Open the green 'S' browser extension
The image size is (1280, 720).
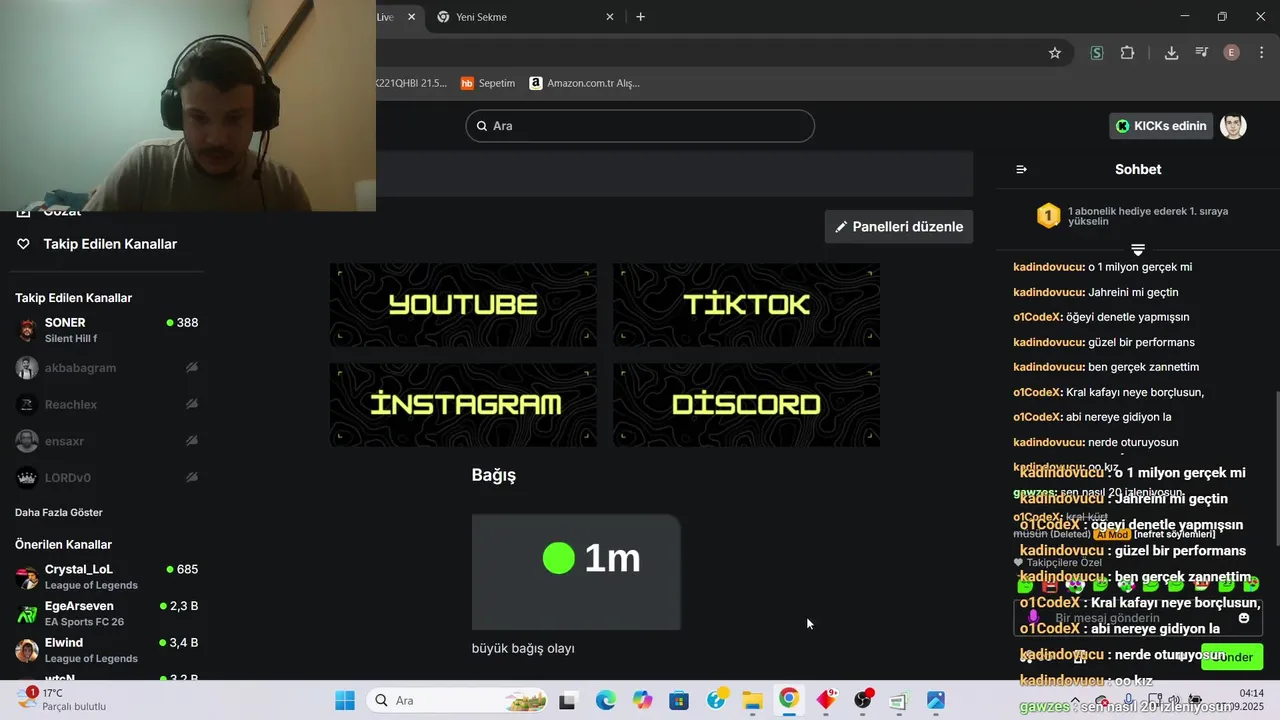click(x=1097, y=53)
